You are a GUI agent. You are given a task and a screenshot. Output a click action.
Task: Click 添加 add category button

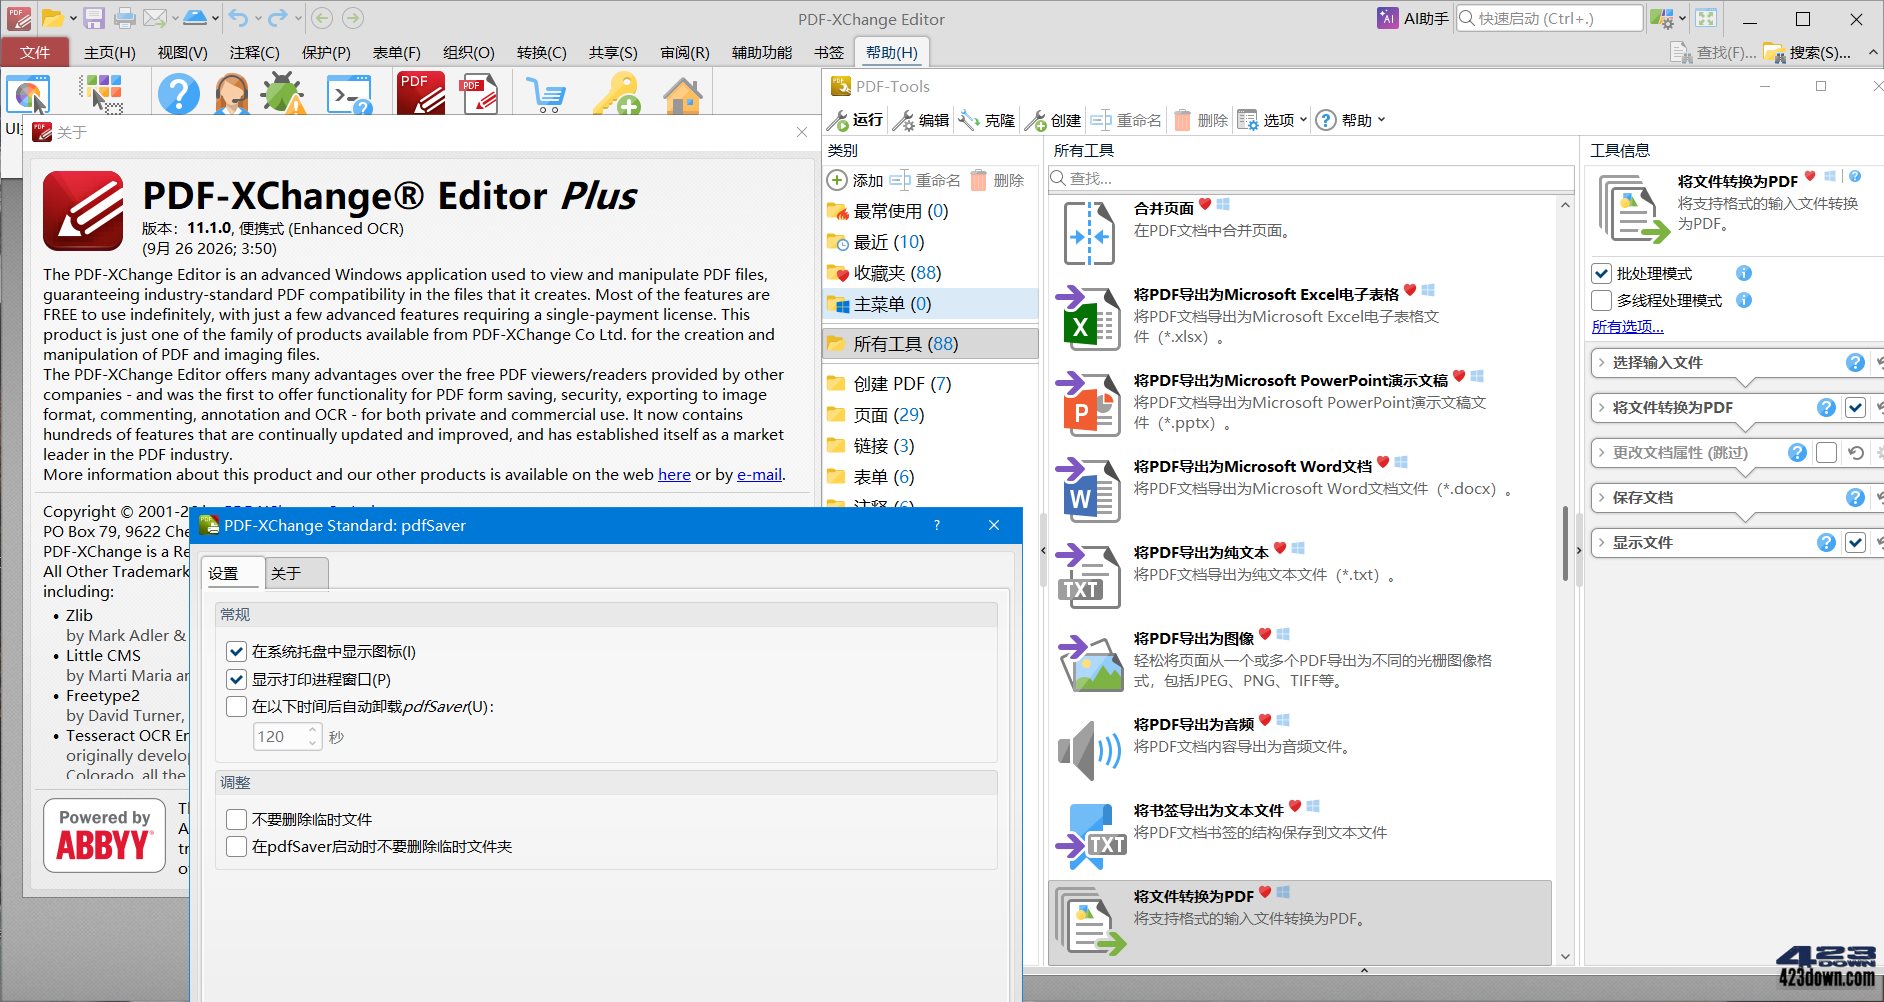point(856,180)
